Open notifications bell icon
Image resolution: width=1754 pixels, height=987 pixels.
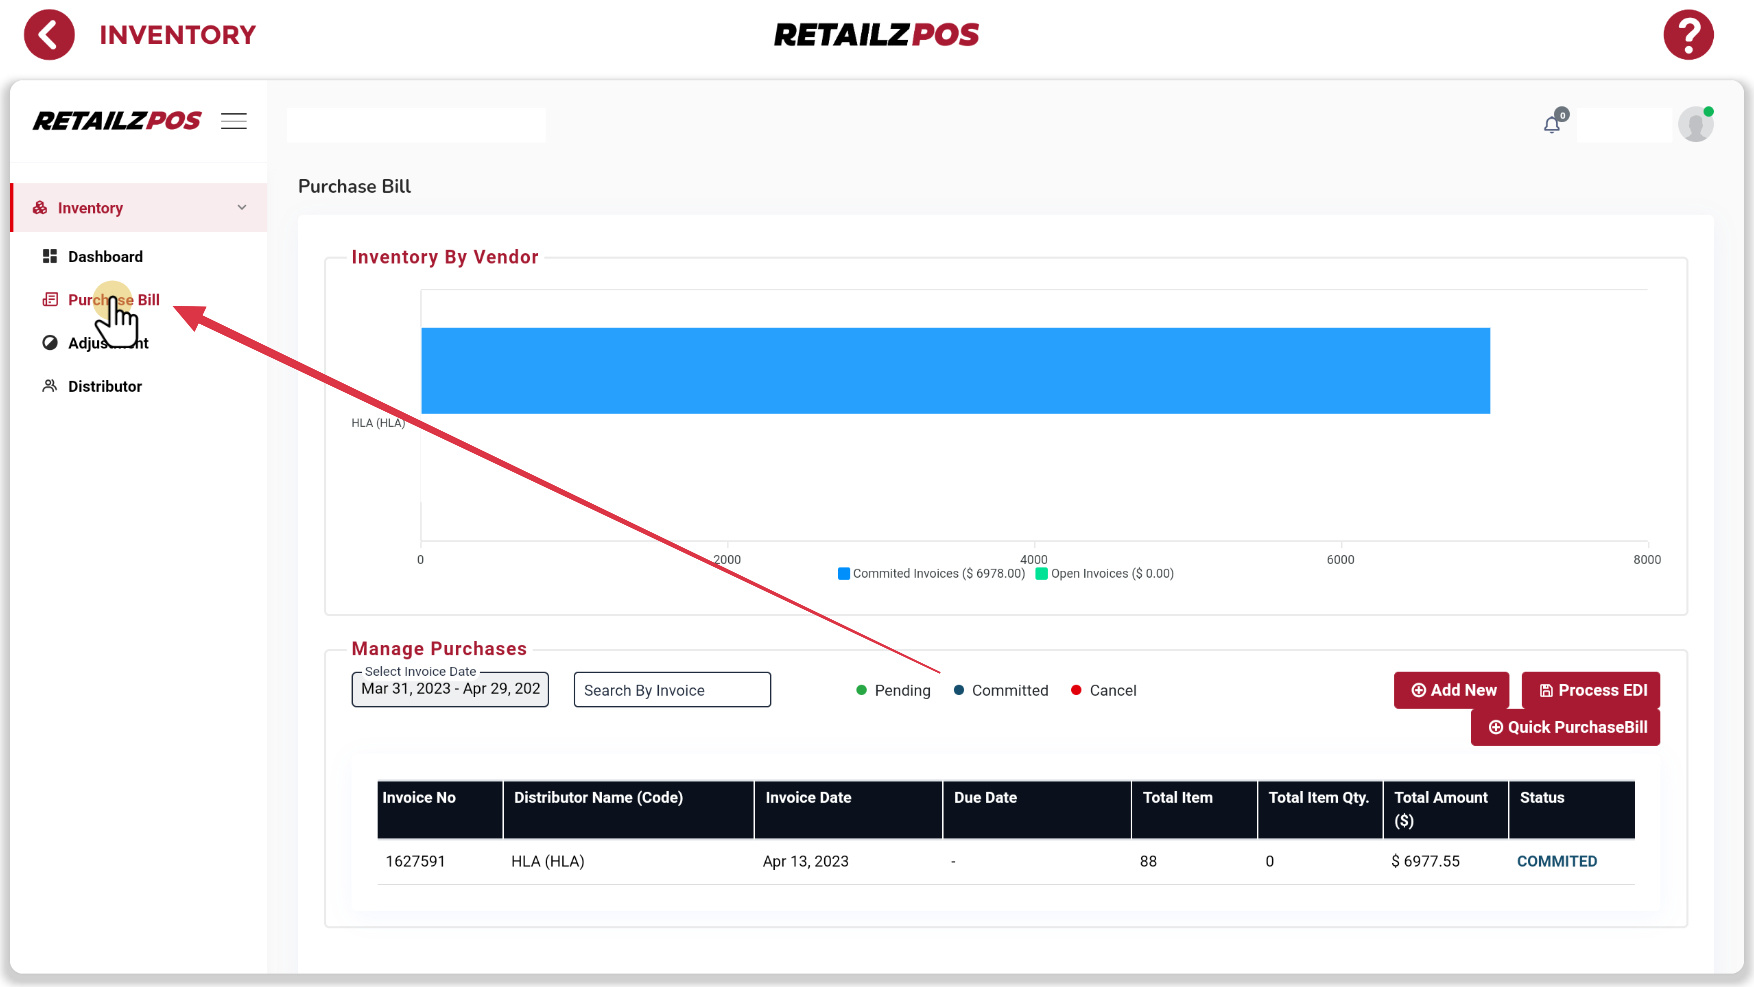click(x=1552, y=124)
